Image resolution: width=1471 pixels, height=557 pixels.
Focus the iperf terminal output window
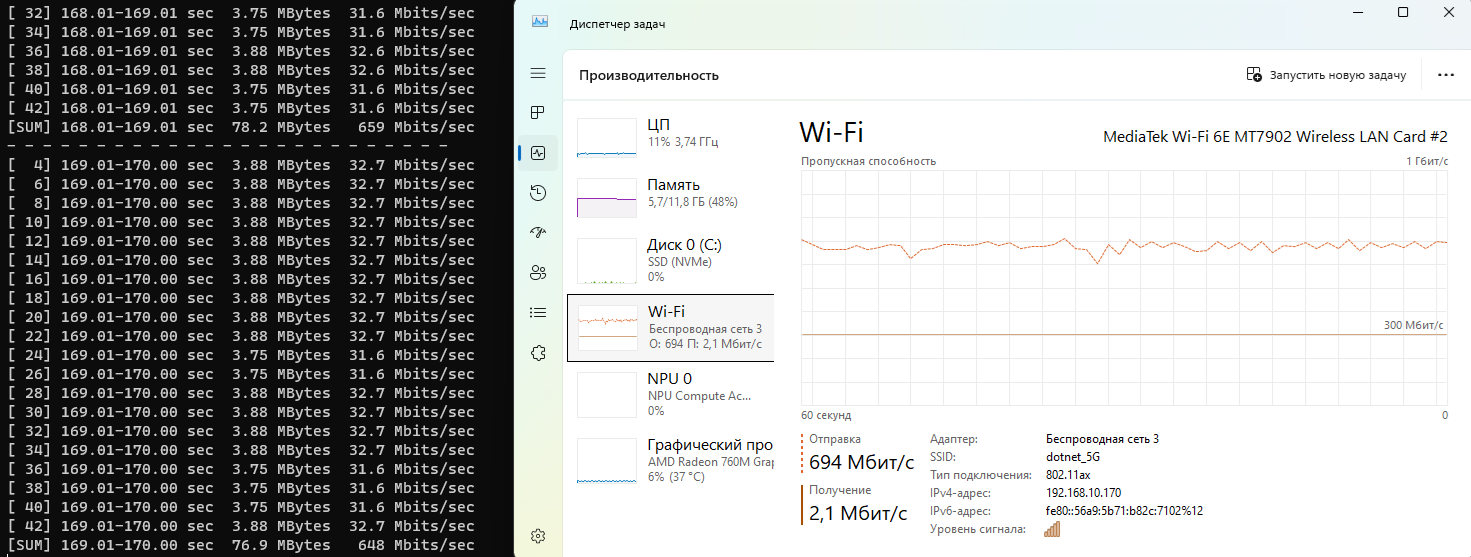pyautogui.click(x=250, y=280)
